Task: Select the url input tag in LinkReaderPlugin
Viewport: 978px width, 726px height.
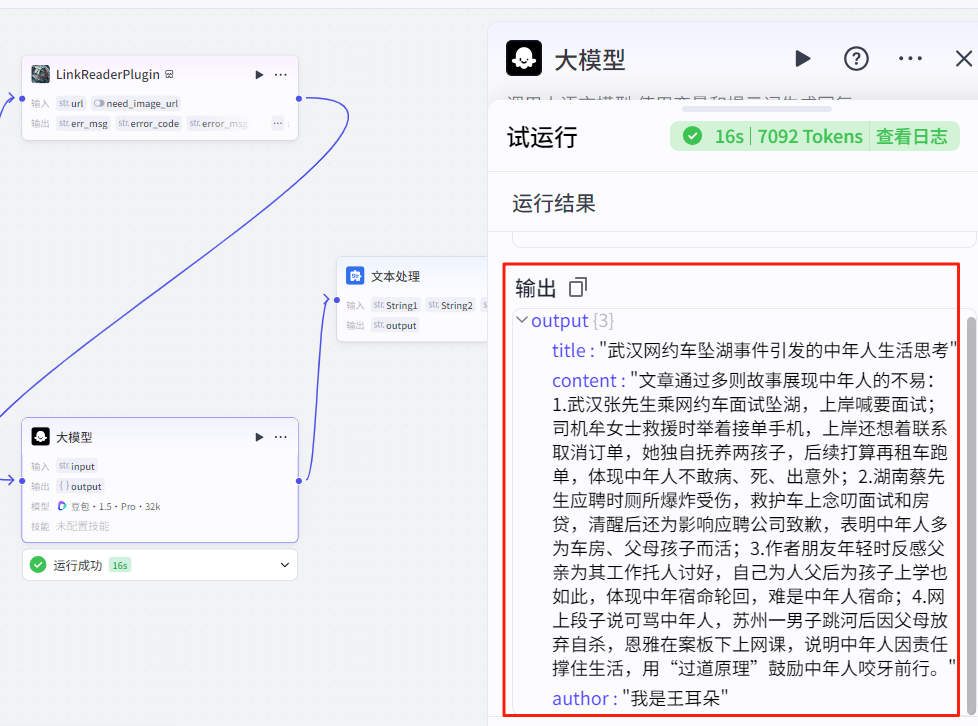Action: 71,104
